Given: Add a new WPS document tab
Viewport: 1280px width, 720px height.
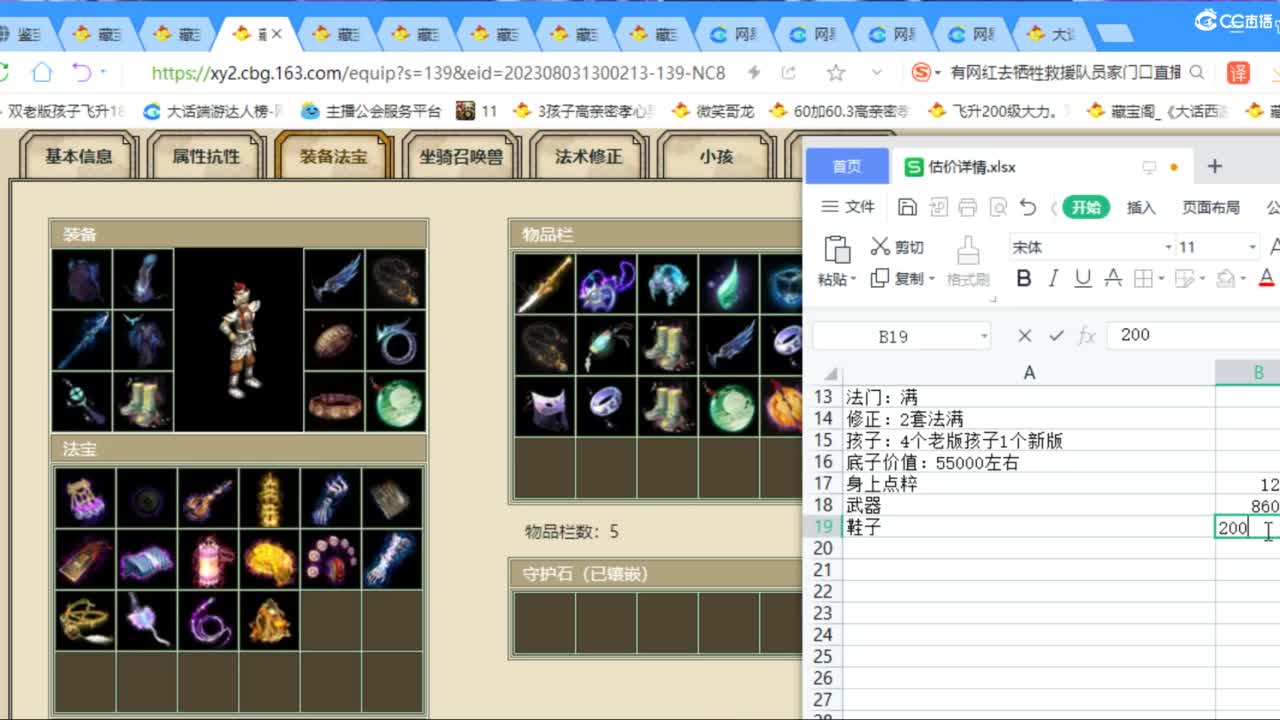Looking at the screenshot, I should pyautogui.click(x=1215, y=166).
